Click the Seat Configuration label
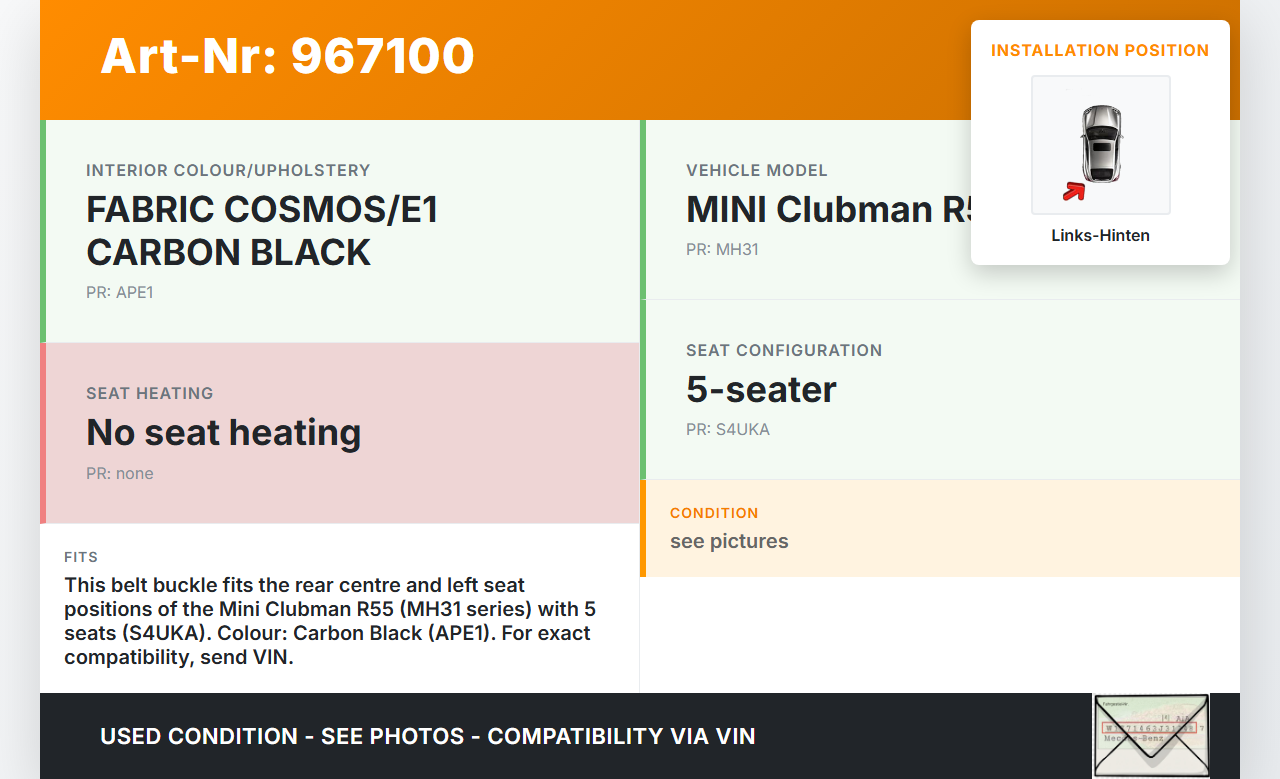 tap(784, 351)
